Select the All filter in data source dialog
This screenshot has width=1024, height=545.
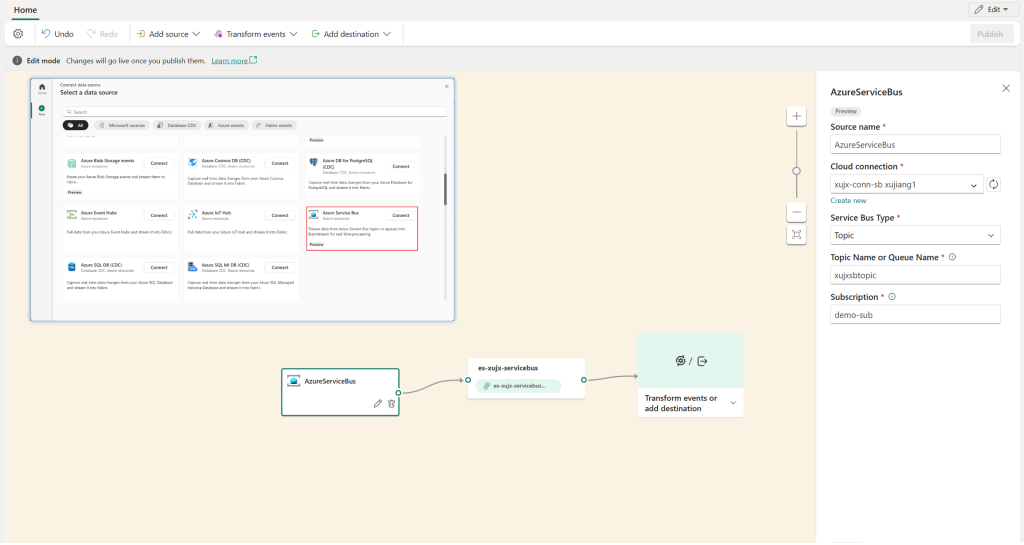tap(76, 125)
